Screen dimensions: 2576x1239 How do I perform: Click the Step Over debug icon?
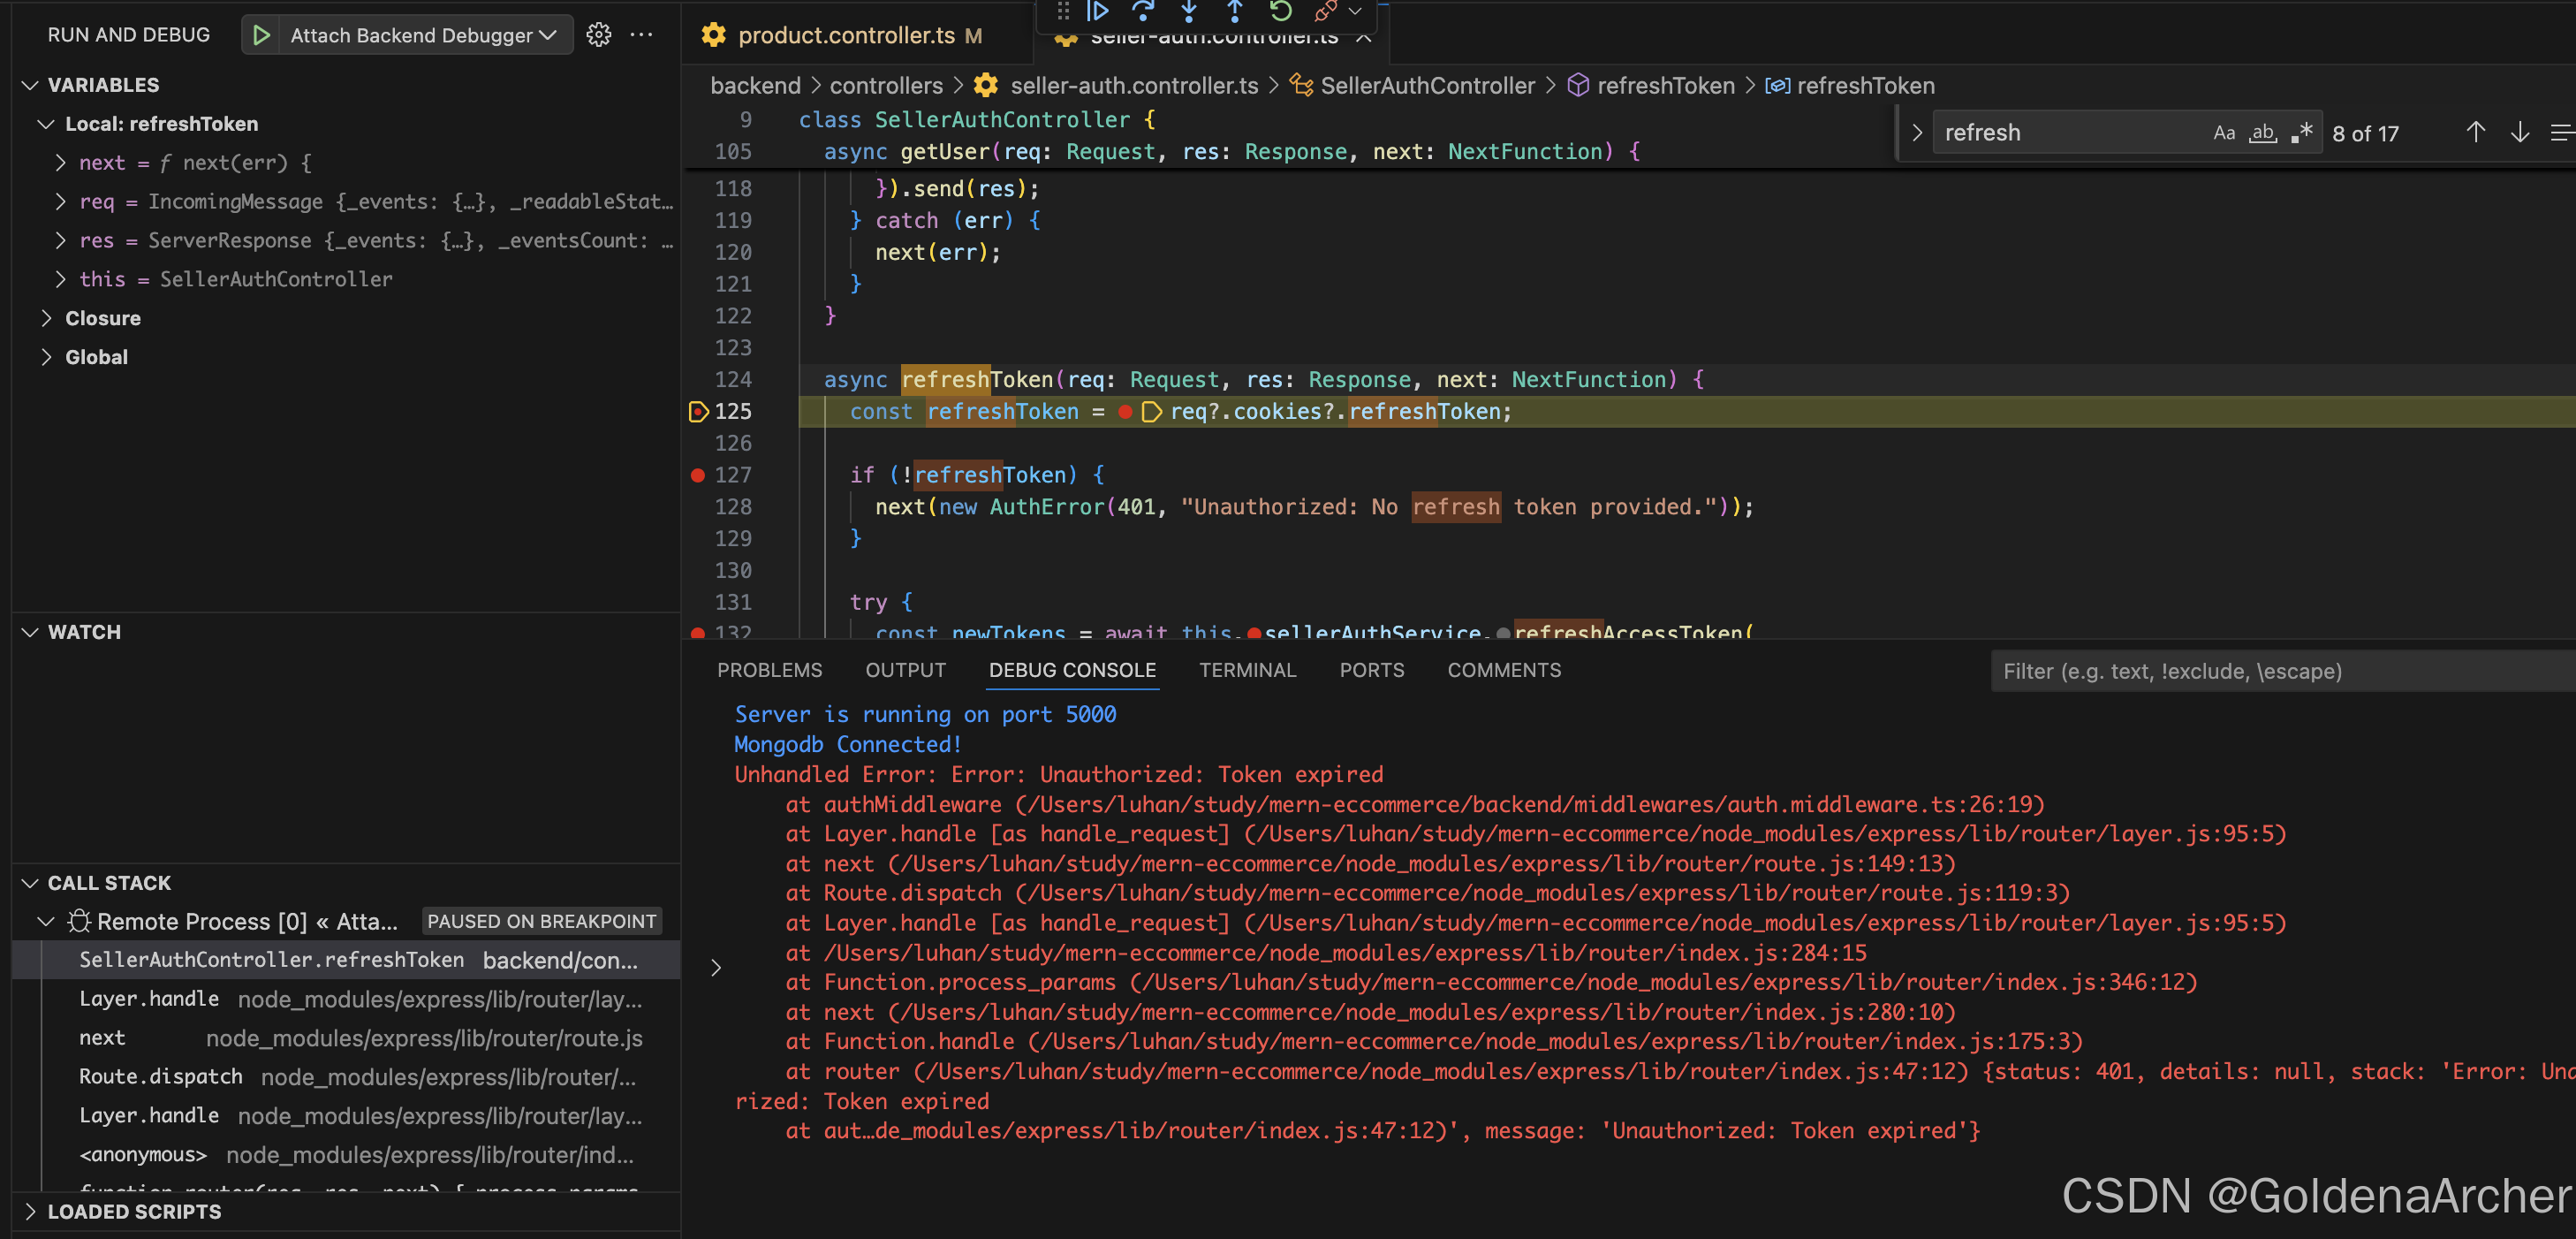pos(1142,11)
